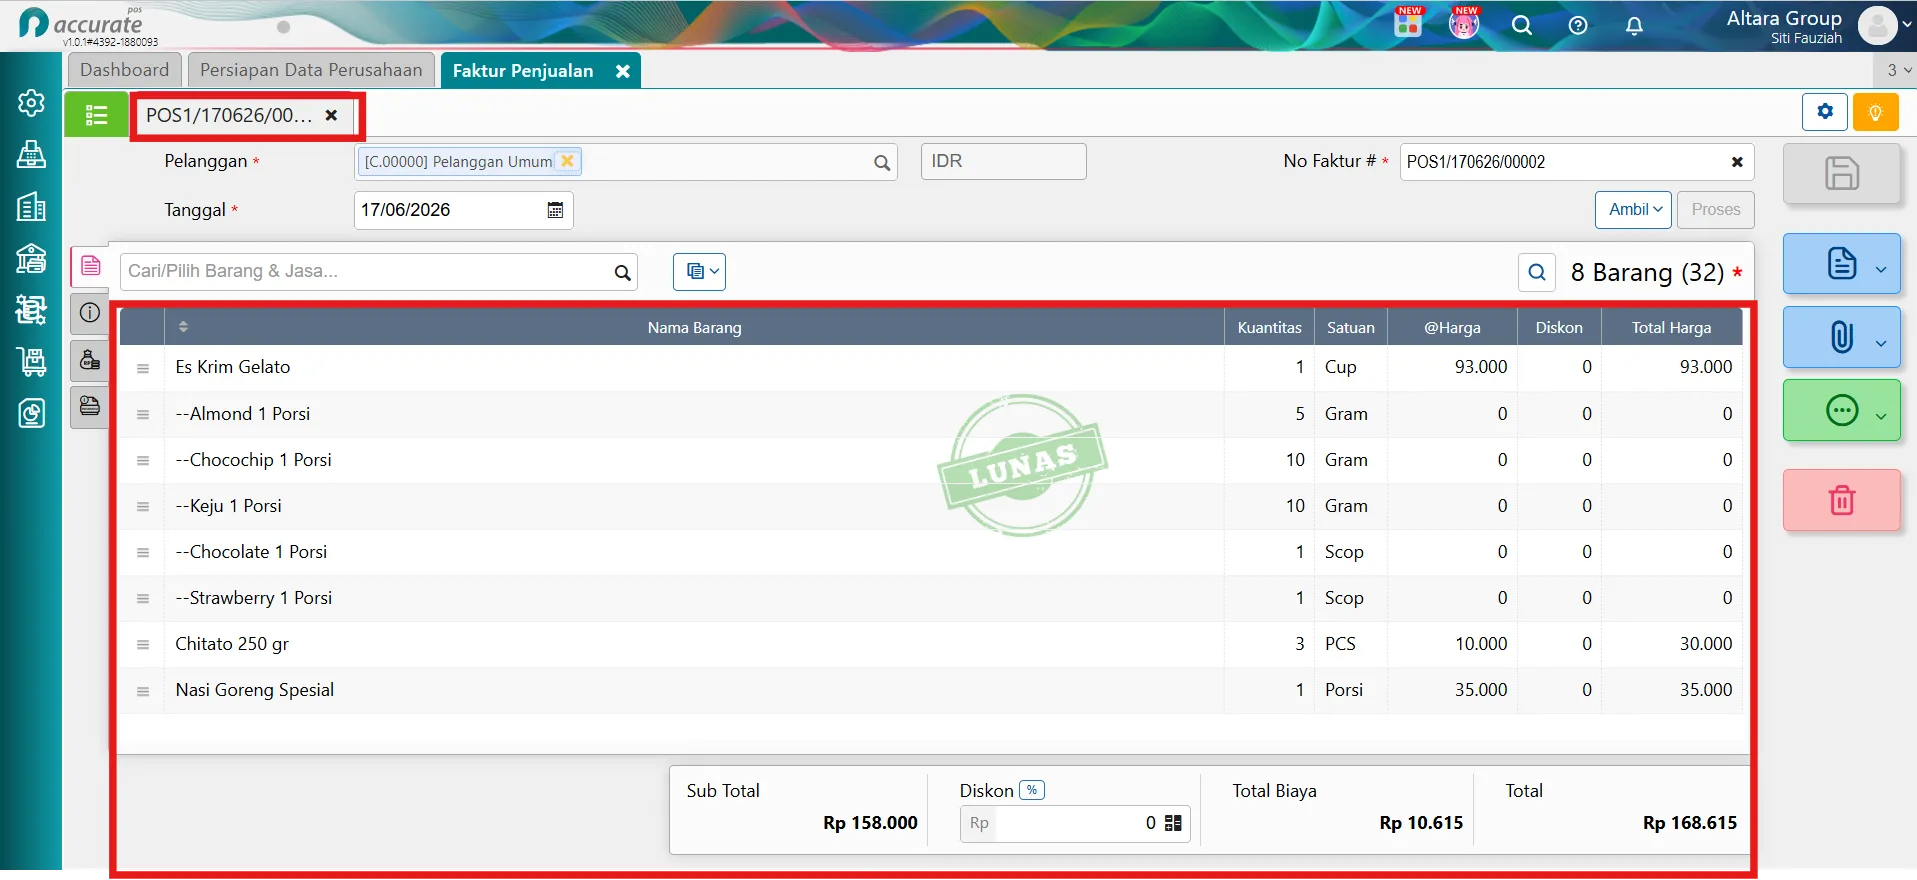
Task: Click the save invoice floppy disk icon
Action: (x=1841, y=173)
